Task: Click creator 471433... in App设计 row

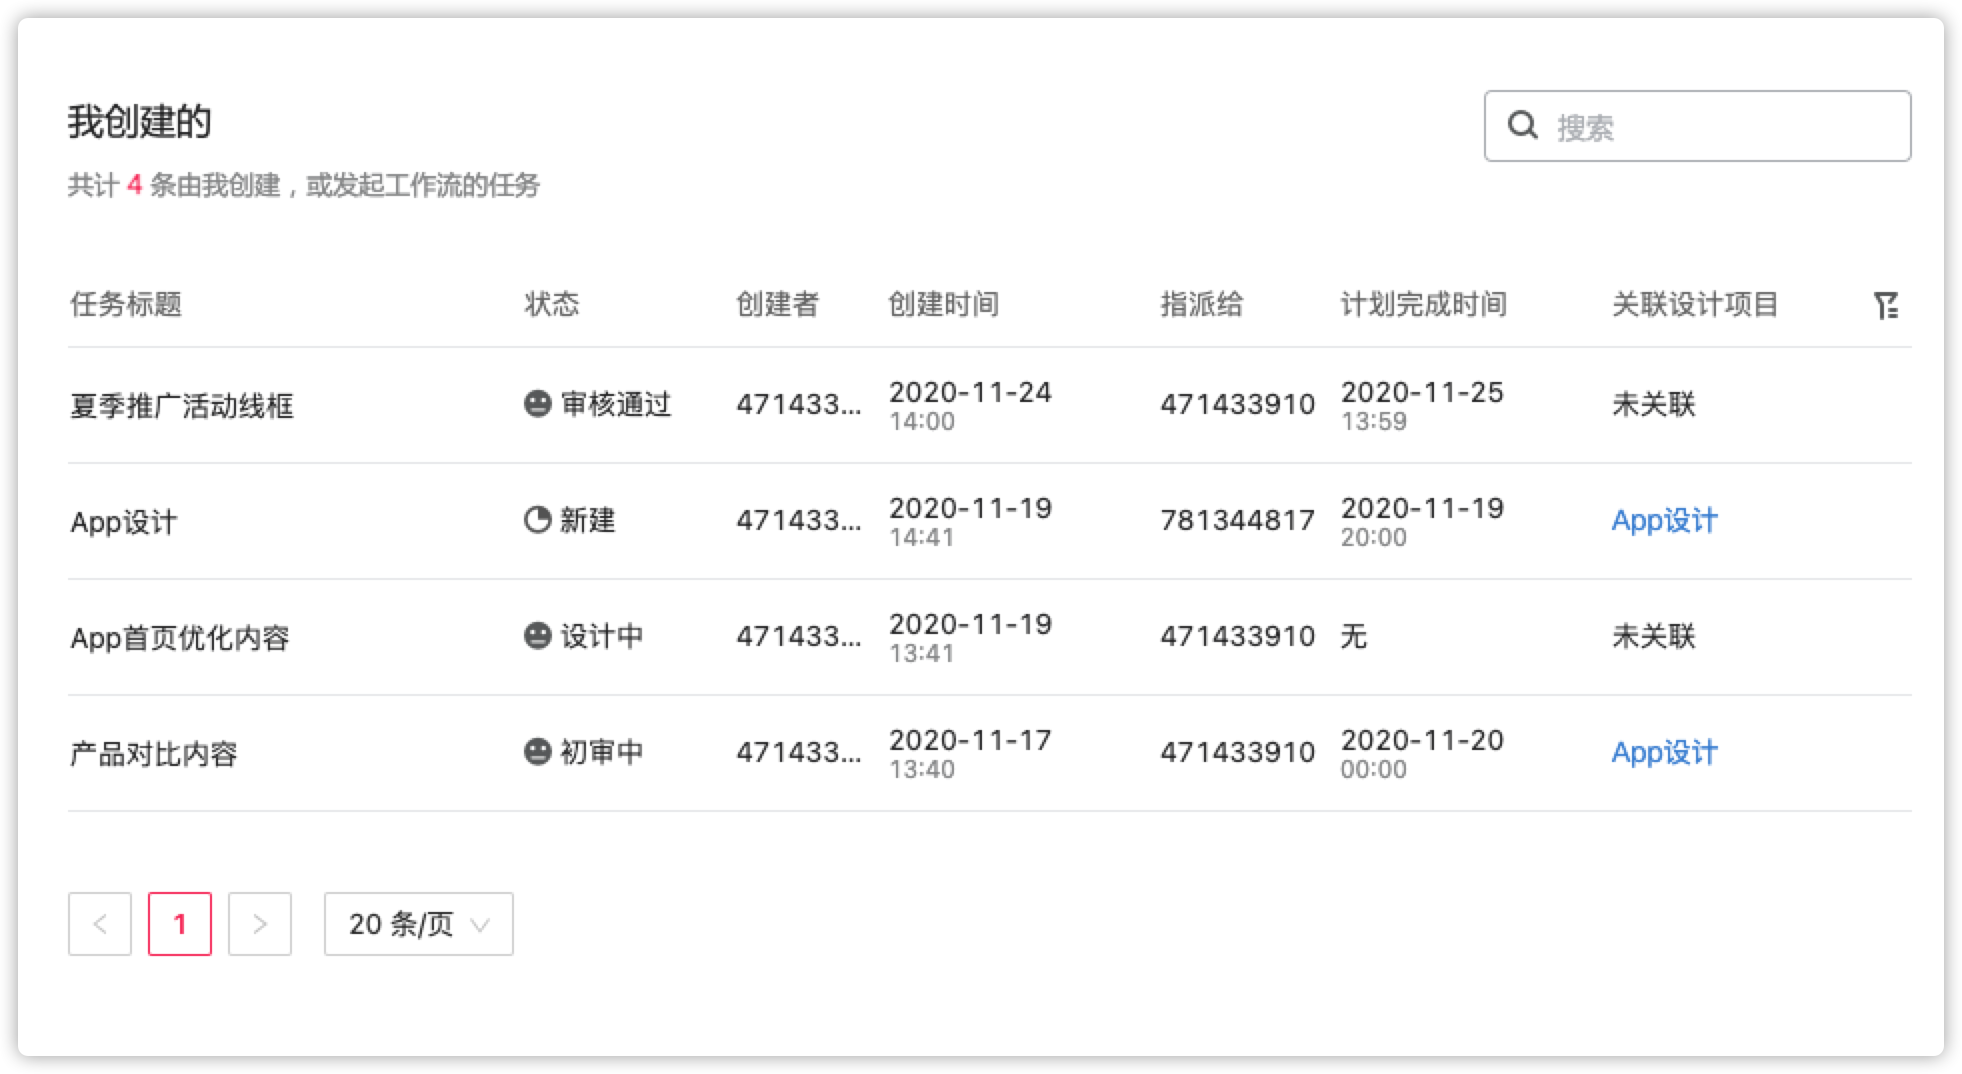Action: pyautogui.click(x=798, y=520)
